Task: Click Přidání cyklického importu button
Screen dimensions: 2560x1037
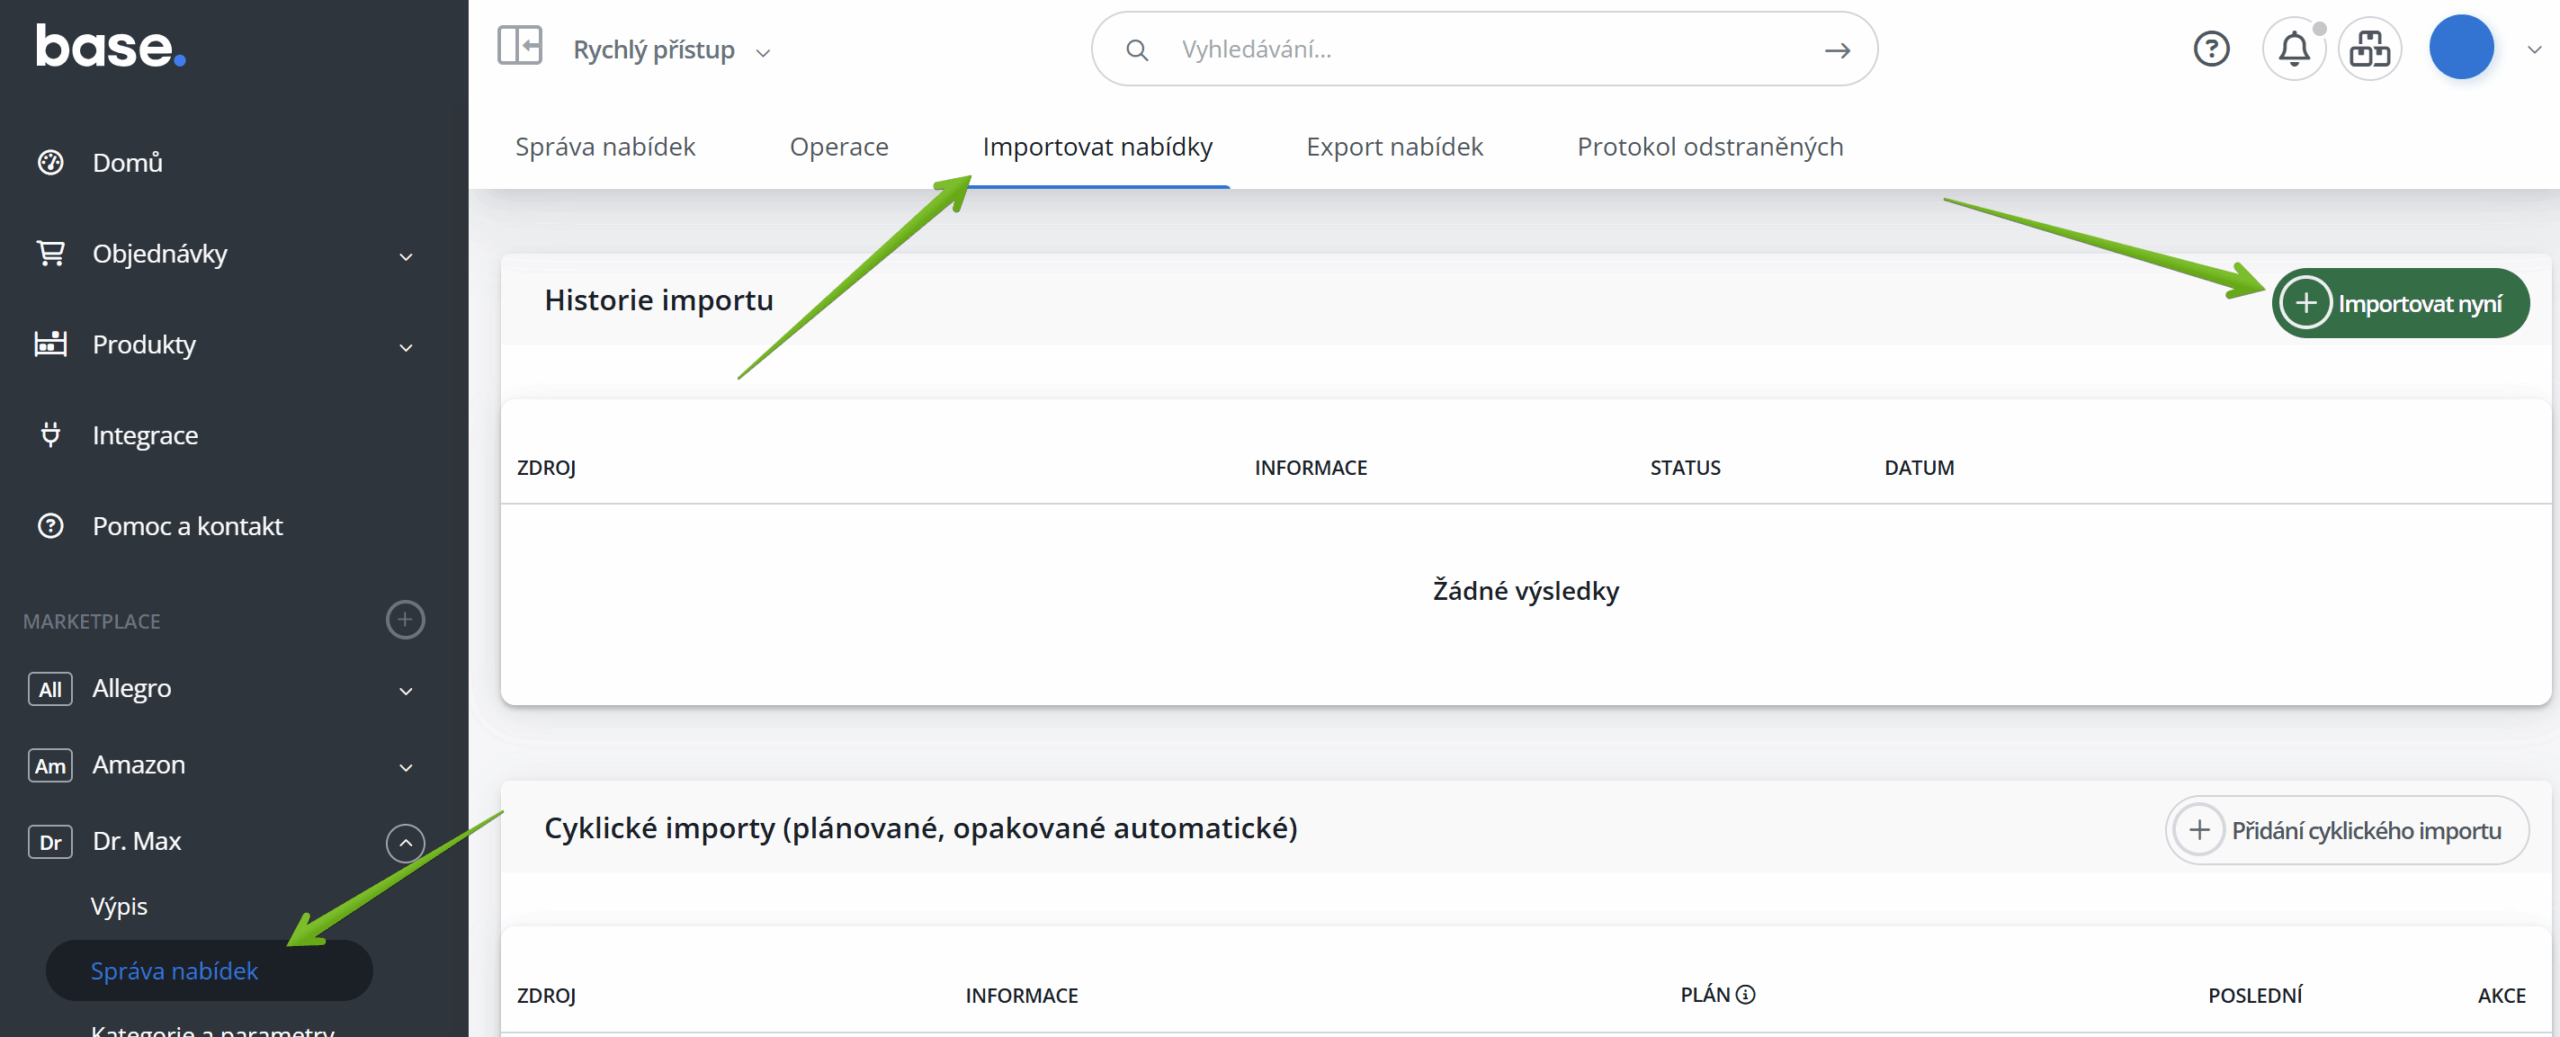Action: (2346, 830)
